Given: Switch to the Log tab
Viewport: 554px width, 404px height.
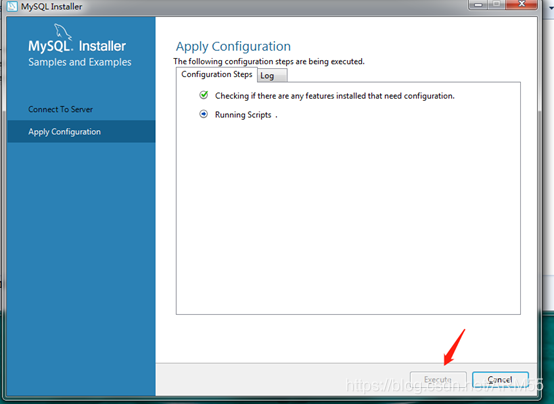Looking at the screenshot, I should (x=272, y=76).
